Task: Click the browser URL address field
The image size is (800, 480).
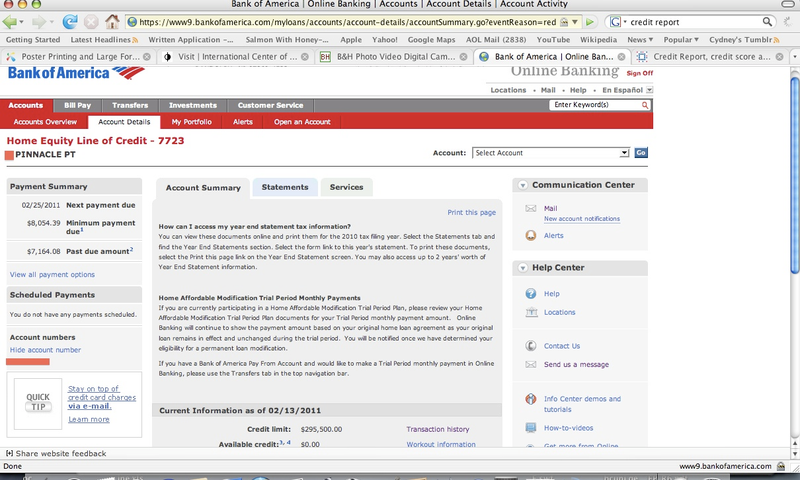Action: pyautogui.click(x=347, y=22)
